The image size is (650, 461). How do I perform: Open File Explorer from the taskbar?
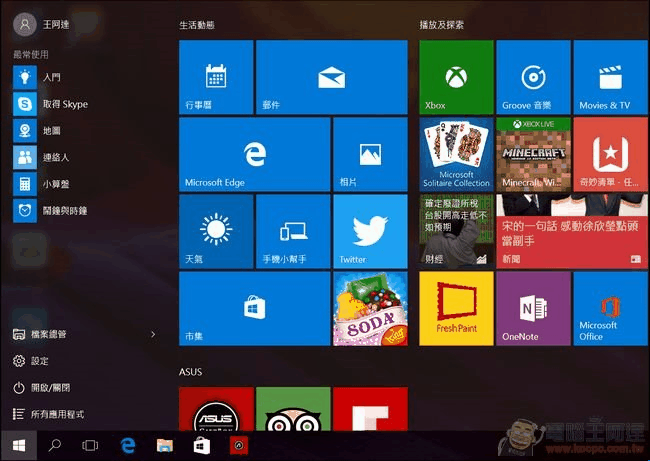165,446
